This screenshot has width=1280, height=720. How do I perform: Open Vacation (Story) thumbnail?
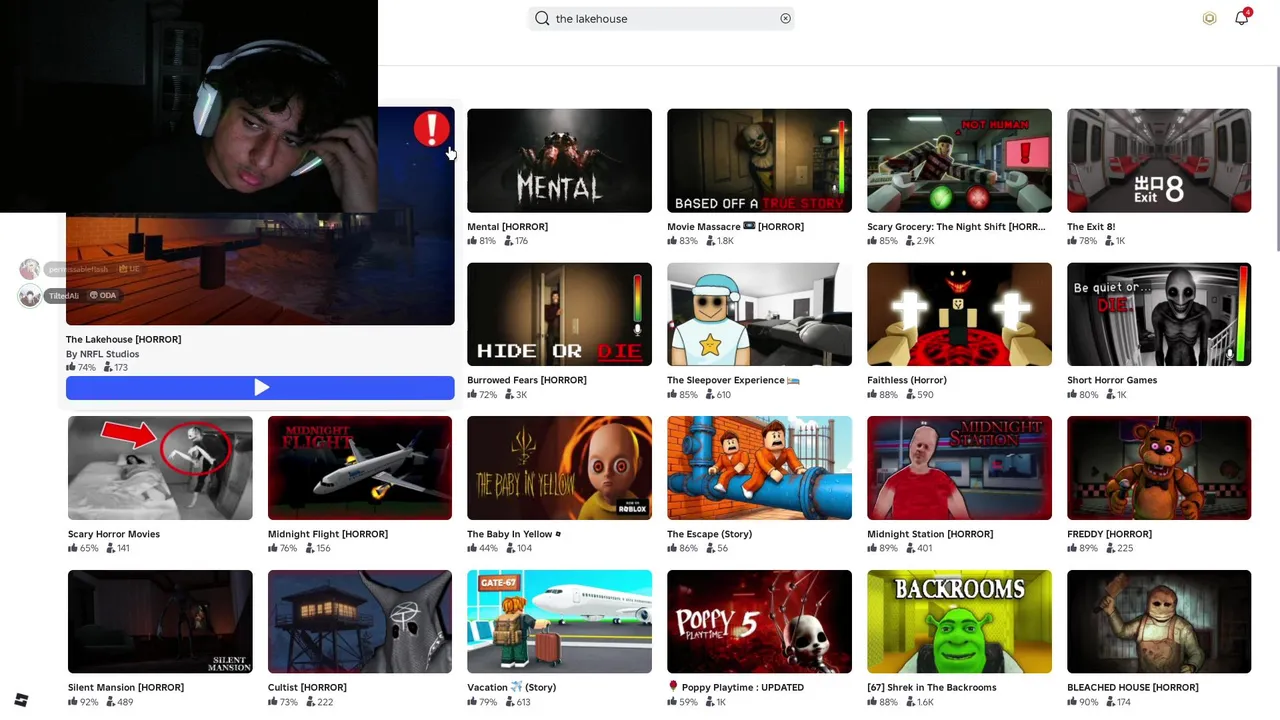pyautogui.click(x=559, y=621)
